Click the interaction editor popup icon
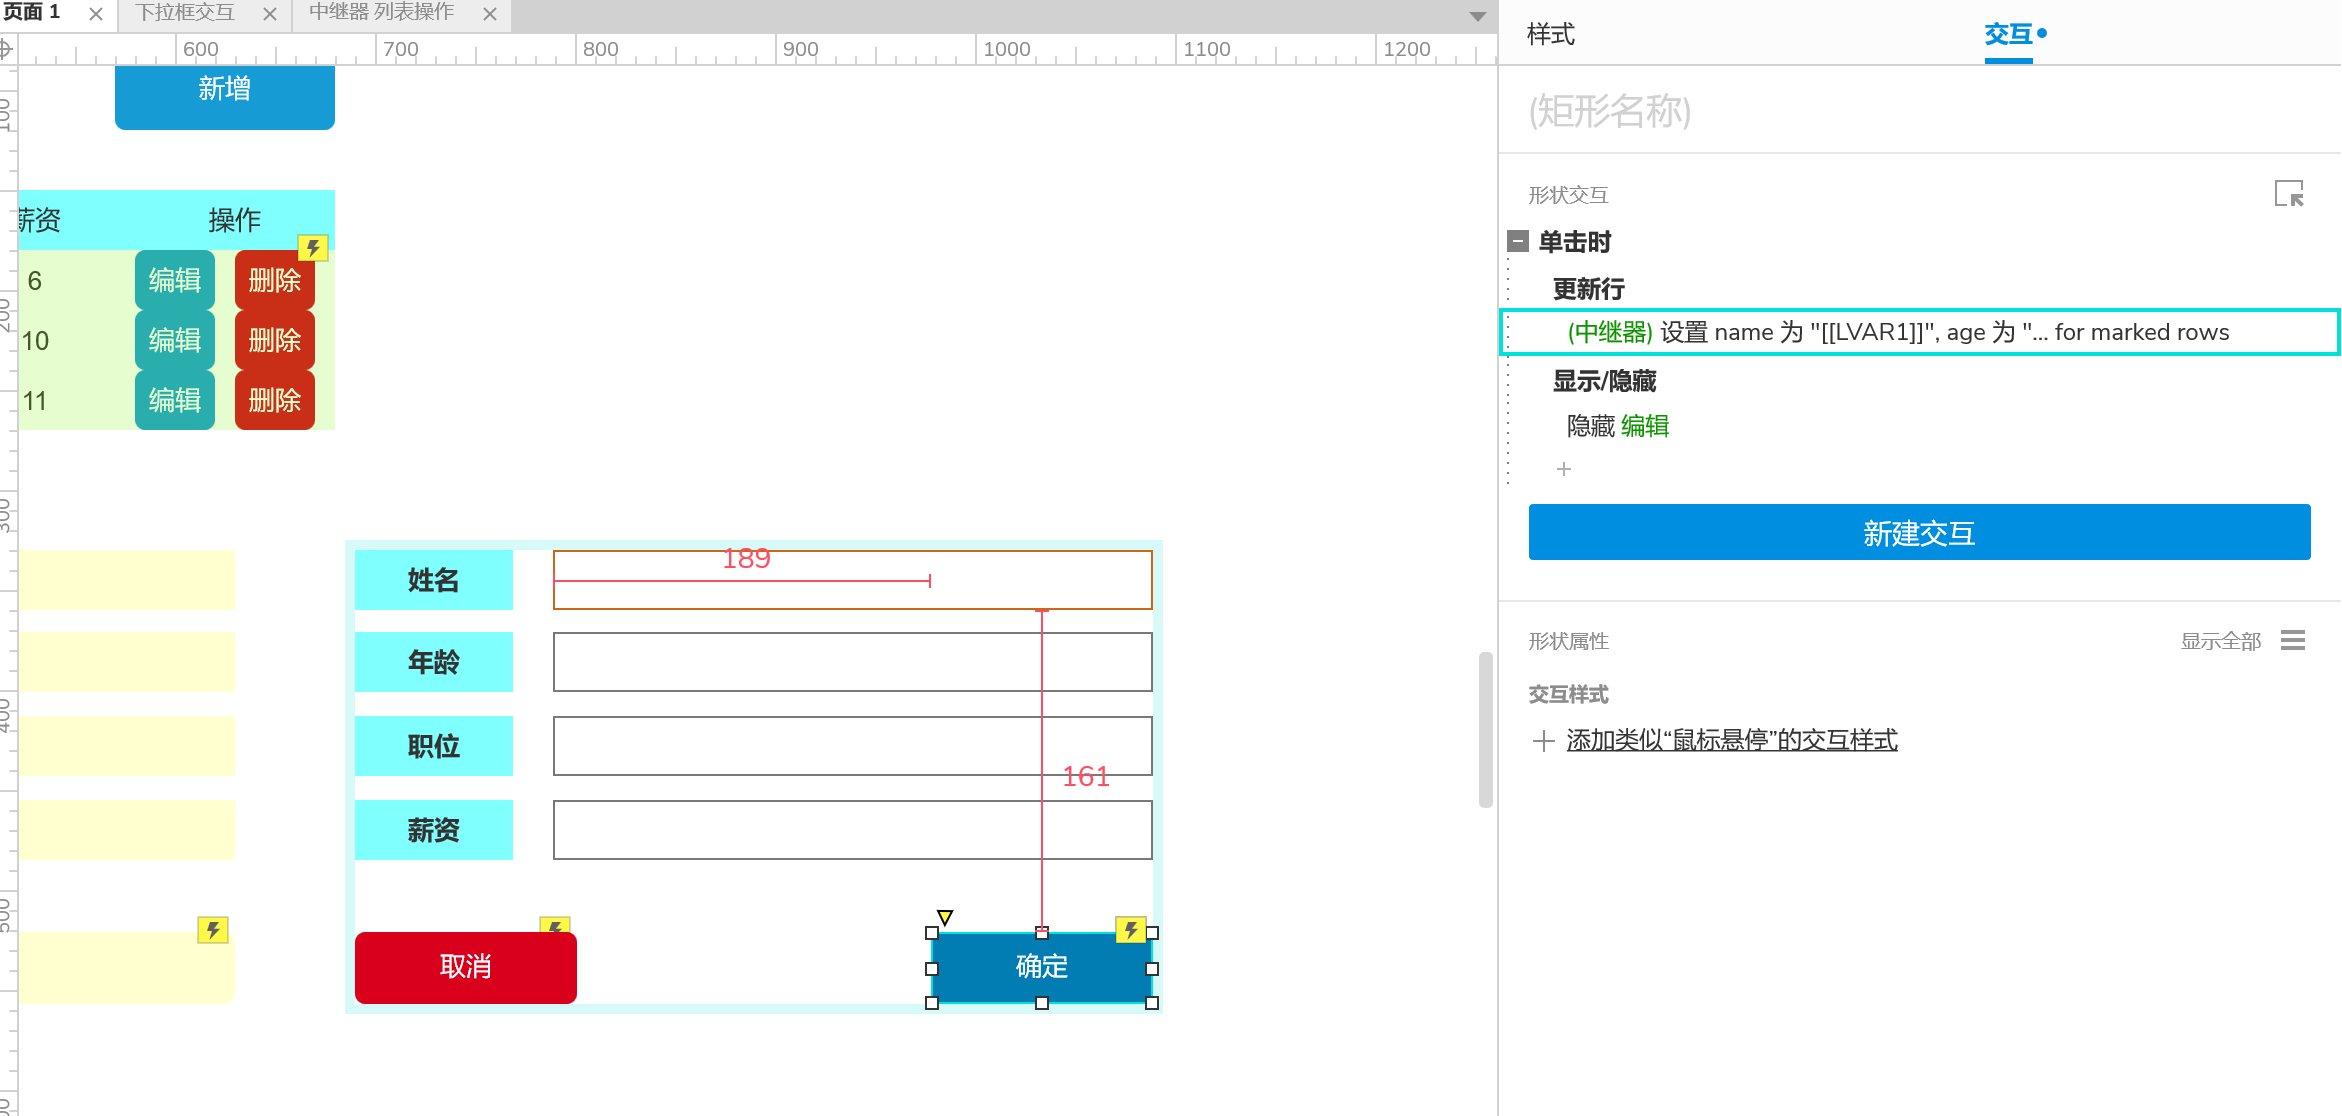This screenshot has width=2342, height=1116. pos(2288,193)
